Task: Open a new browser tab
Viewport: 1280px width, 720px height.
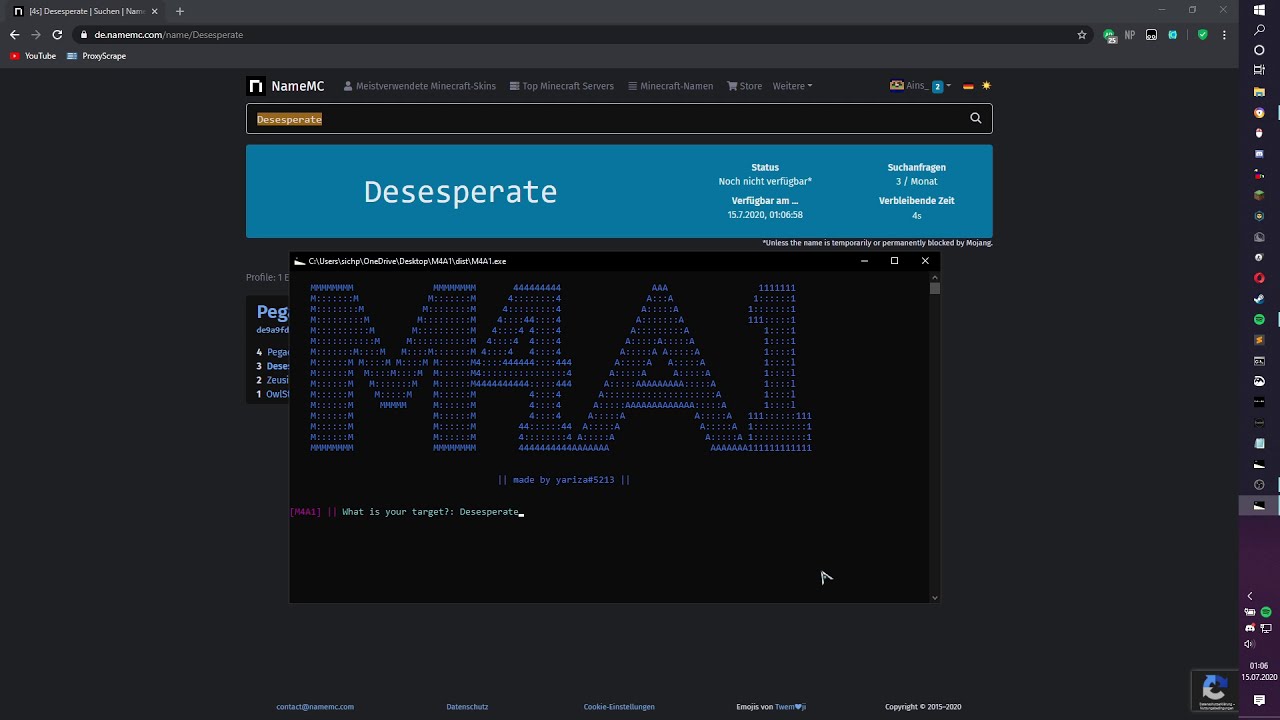Action: pyautogui.click(x=180, y=11)
